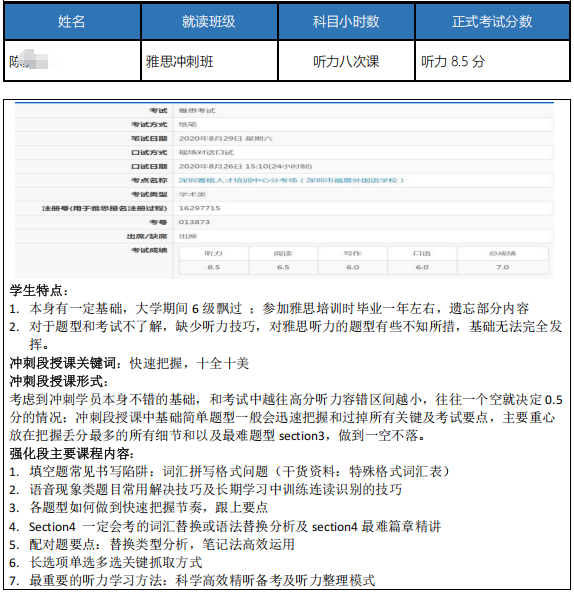574x597 pixels.
Task: Click the 笔试日期 row label
Action: tap(149, 139)
